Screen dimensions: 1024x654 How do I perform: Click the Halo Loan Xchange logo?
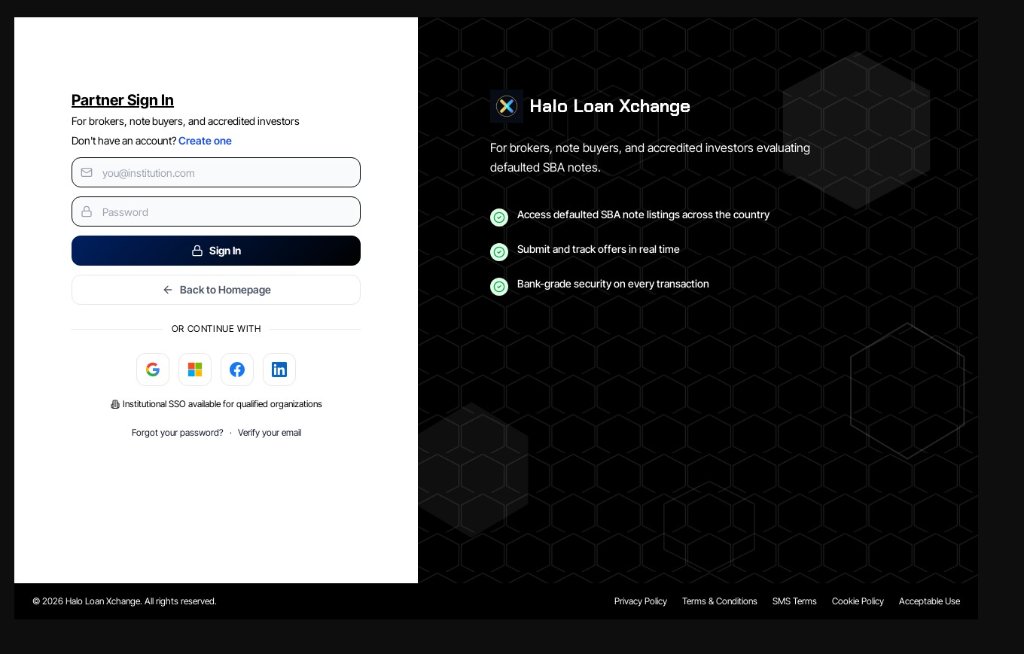point(506,106)
